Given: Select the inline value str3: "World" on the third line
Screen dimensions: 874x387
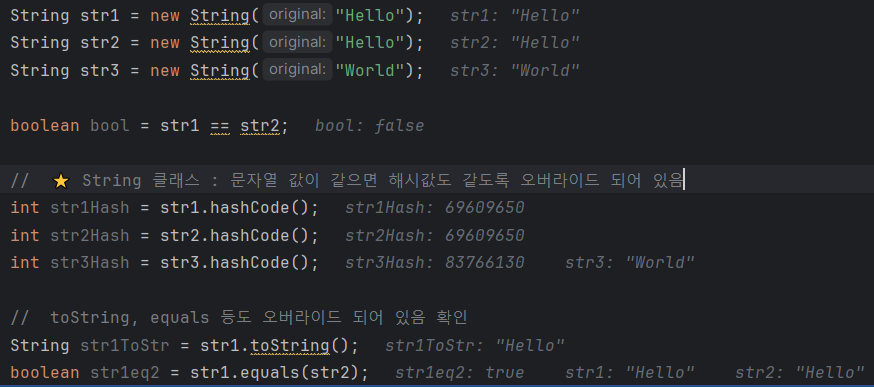Looking at the screenshot, I should pos(515,70).
